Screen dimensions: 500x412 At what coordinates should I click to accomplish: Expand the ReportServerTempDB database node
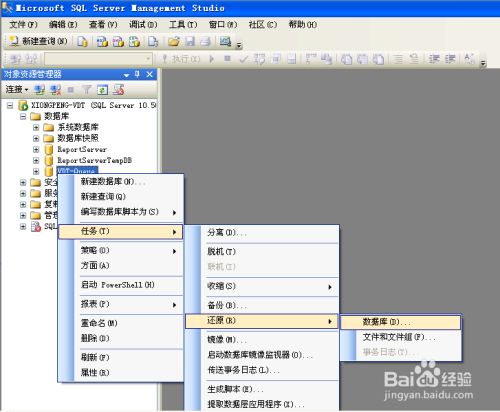tap(36, 161)
